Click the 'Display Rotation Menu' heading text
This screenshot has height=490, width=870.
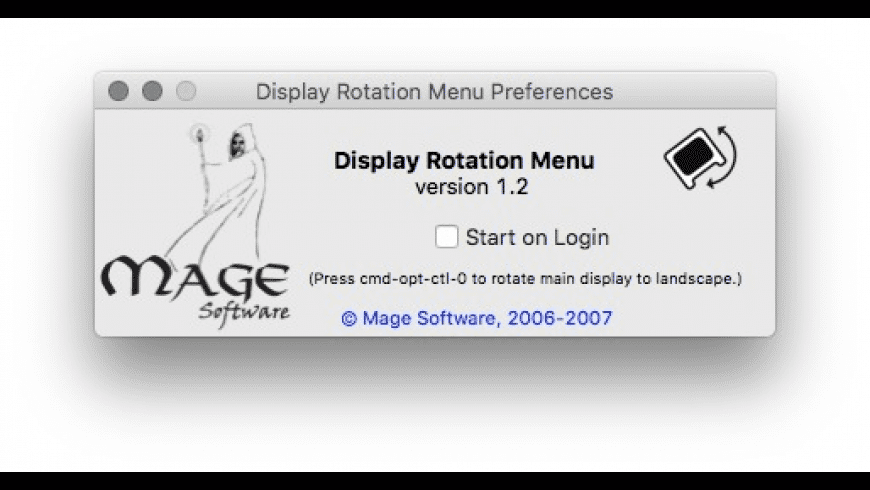464,160
